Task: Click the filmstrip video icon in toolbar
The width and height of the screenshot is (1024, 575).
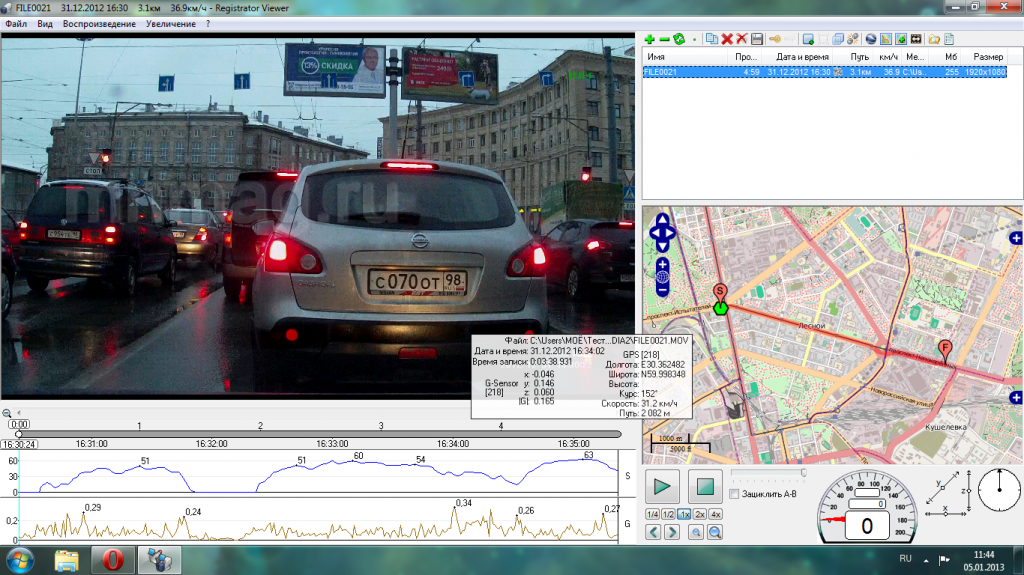Action: [x=916, y=39]
